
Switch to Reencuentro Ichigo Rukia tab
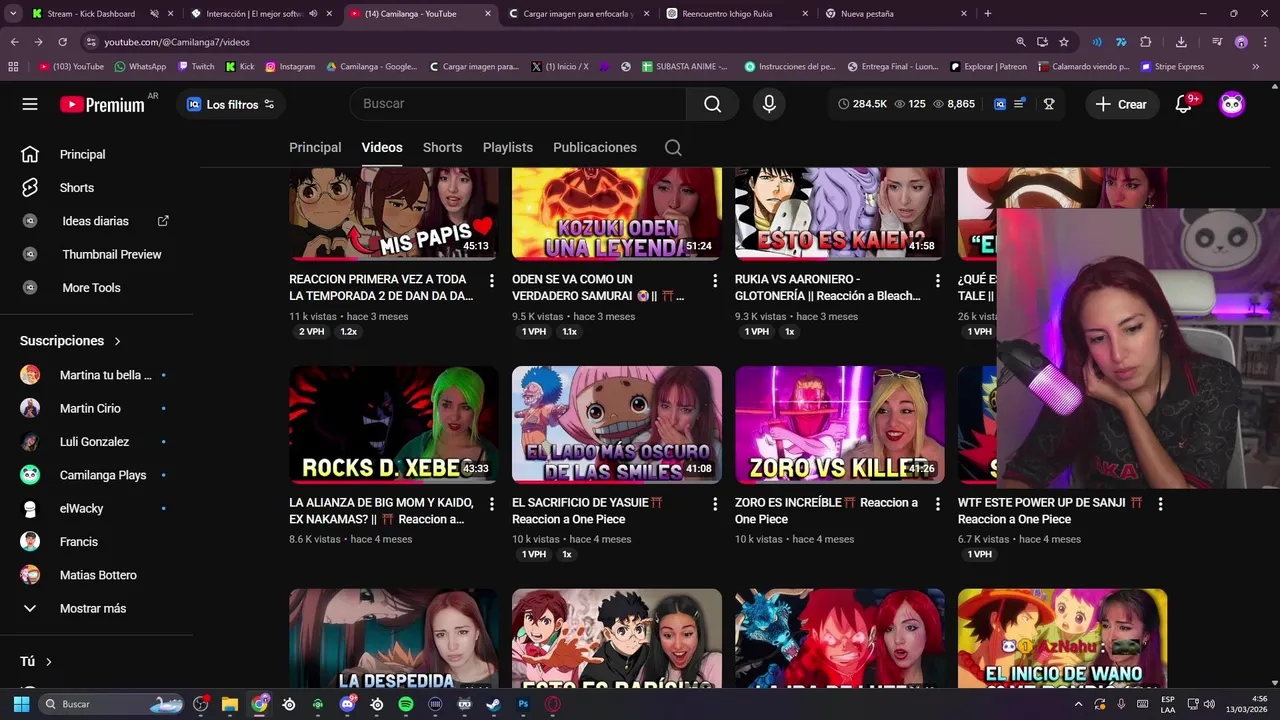point(737,14)
